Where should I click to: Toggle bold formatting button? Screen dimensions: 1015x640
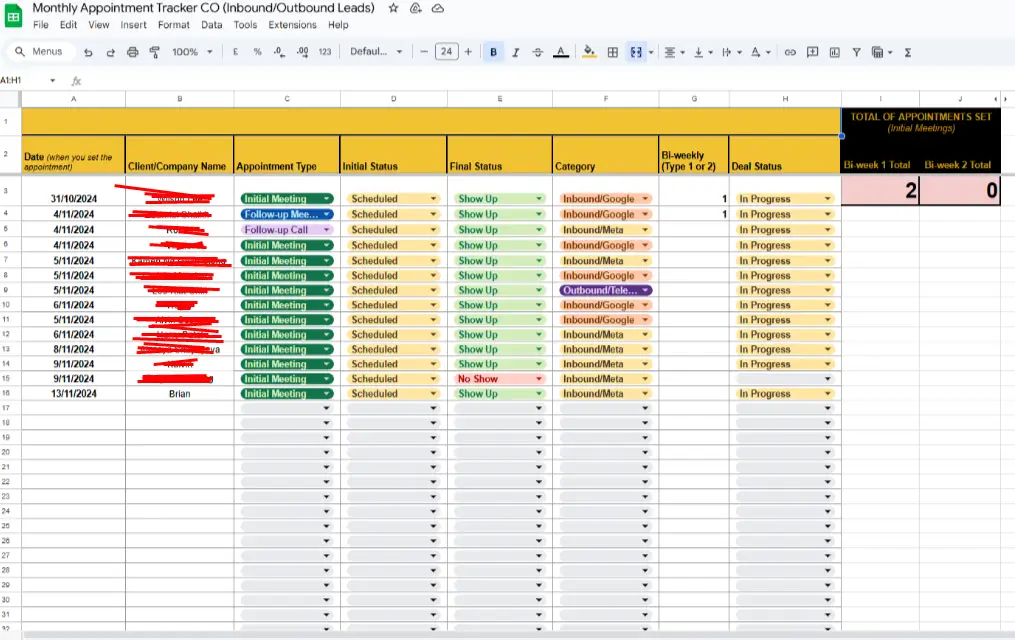pyautogui.click(x=494, y=52)
